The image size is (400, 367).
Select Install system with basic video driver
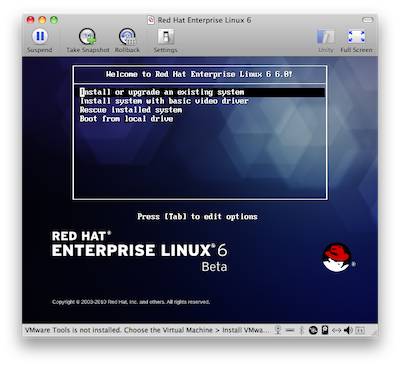(x=164, y=101)
